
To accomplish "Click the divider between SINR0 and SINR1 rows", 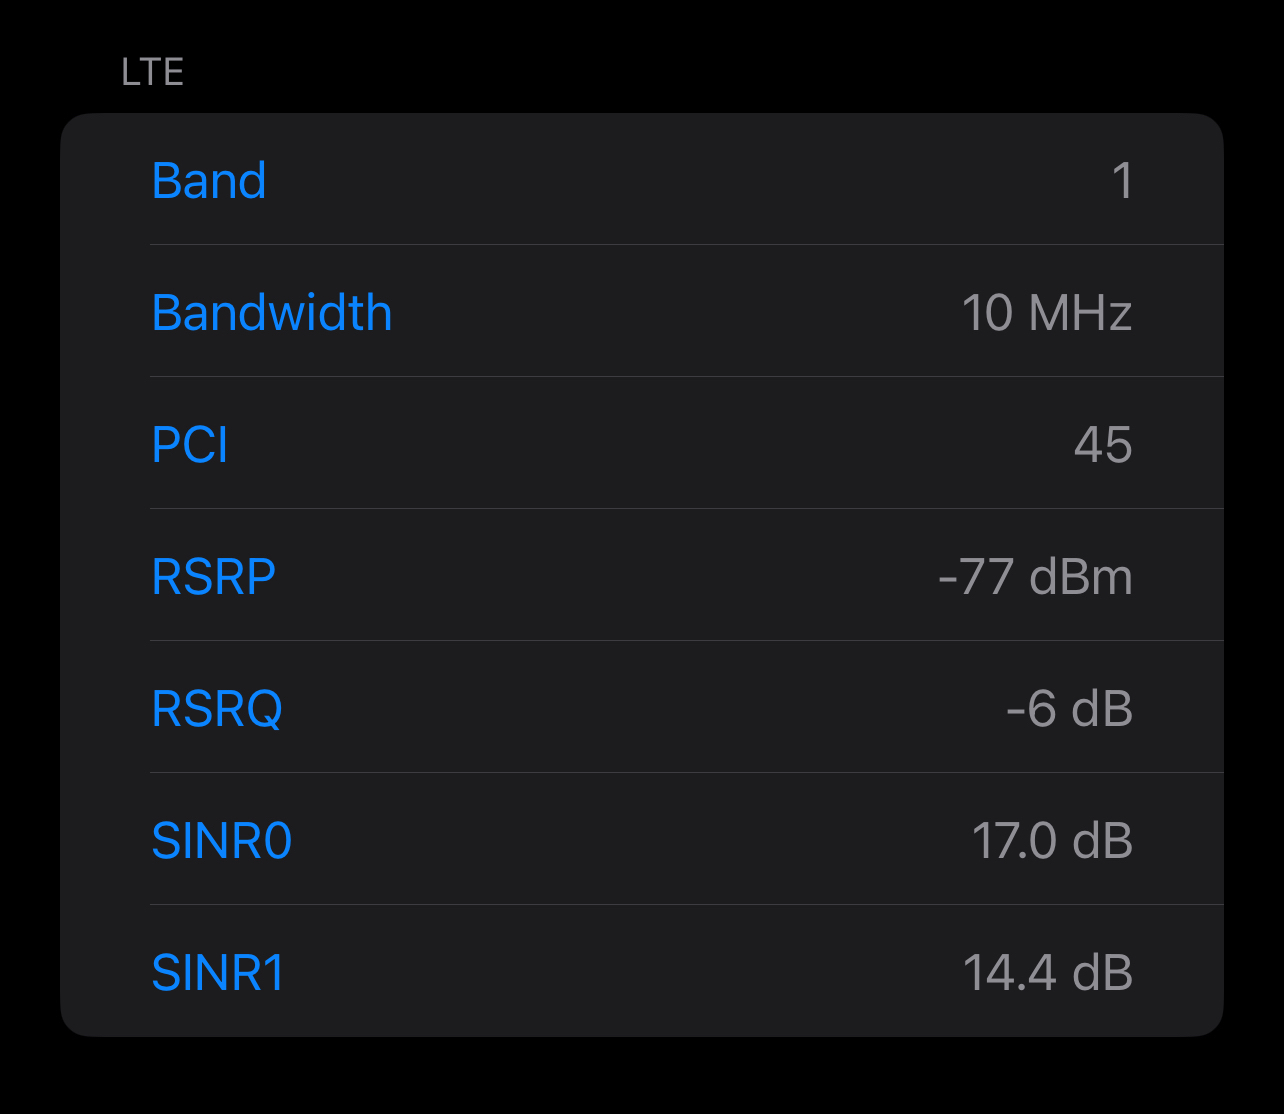I will coord(687,904).
